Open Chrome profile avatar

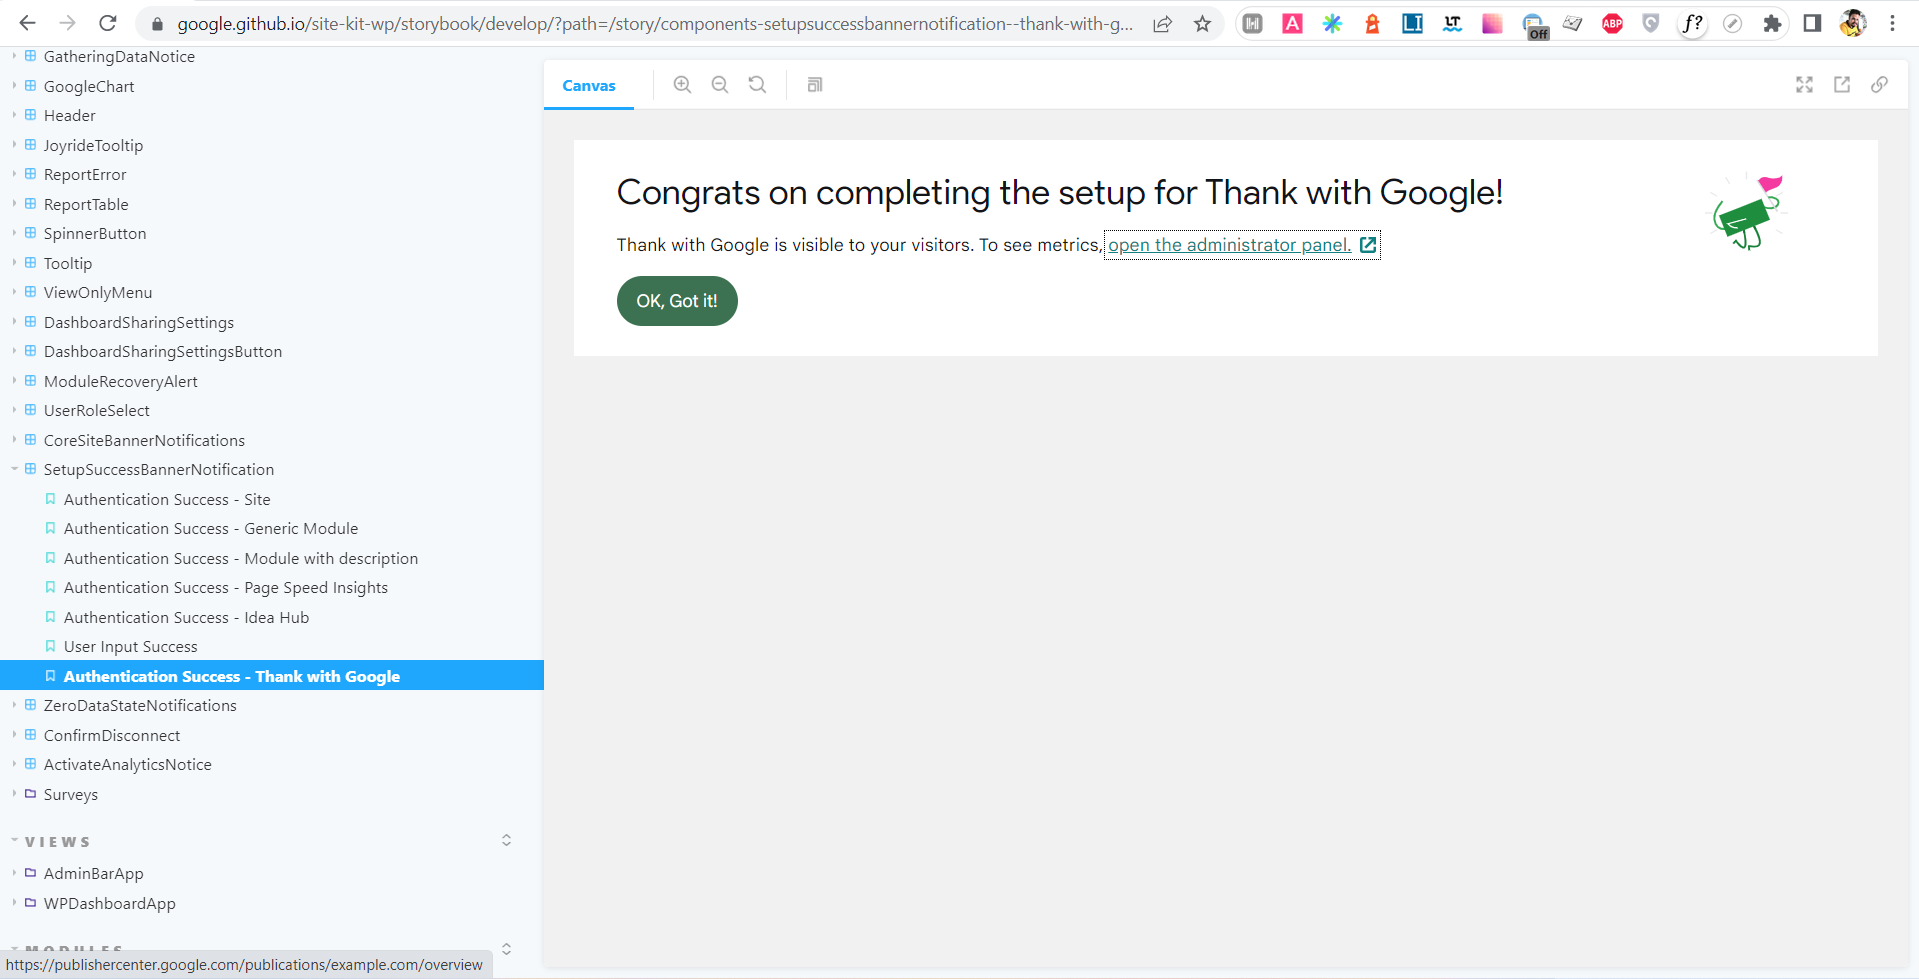tap(1853, 23)
